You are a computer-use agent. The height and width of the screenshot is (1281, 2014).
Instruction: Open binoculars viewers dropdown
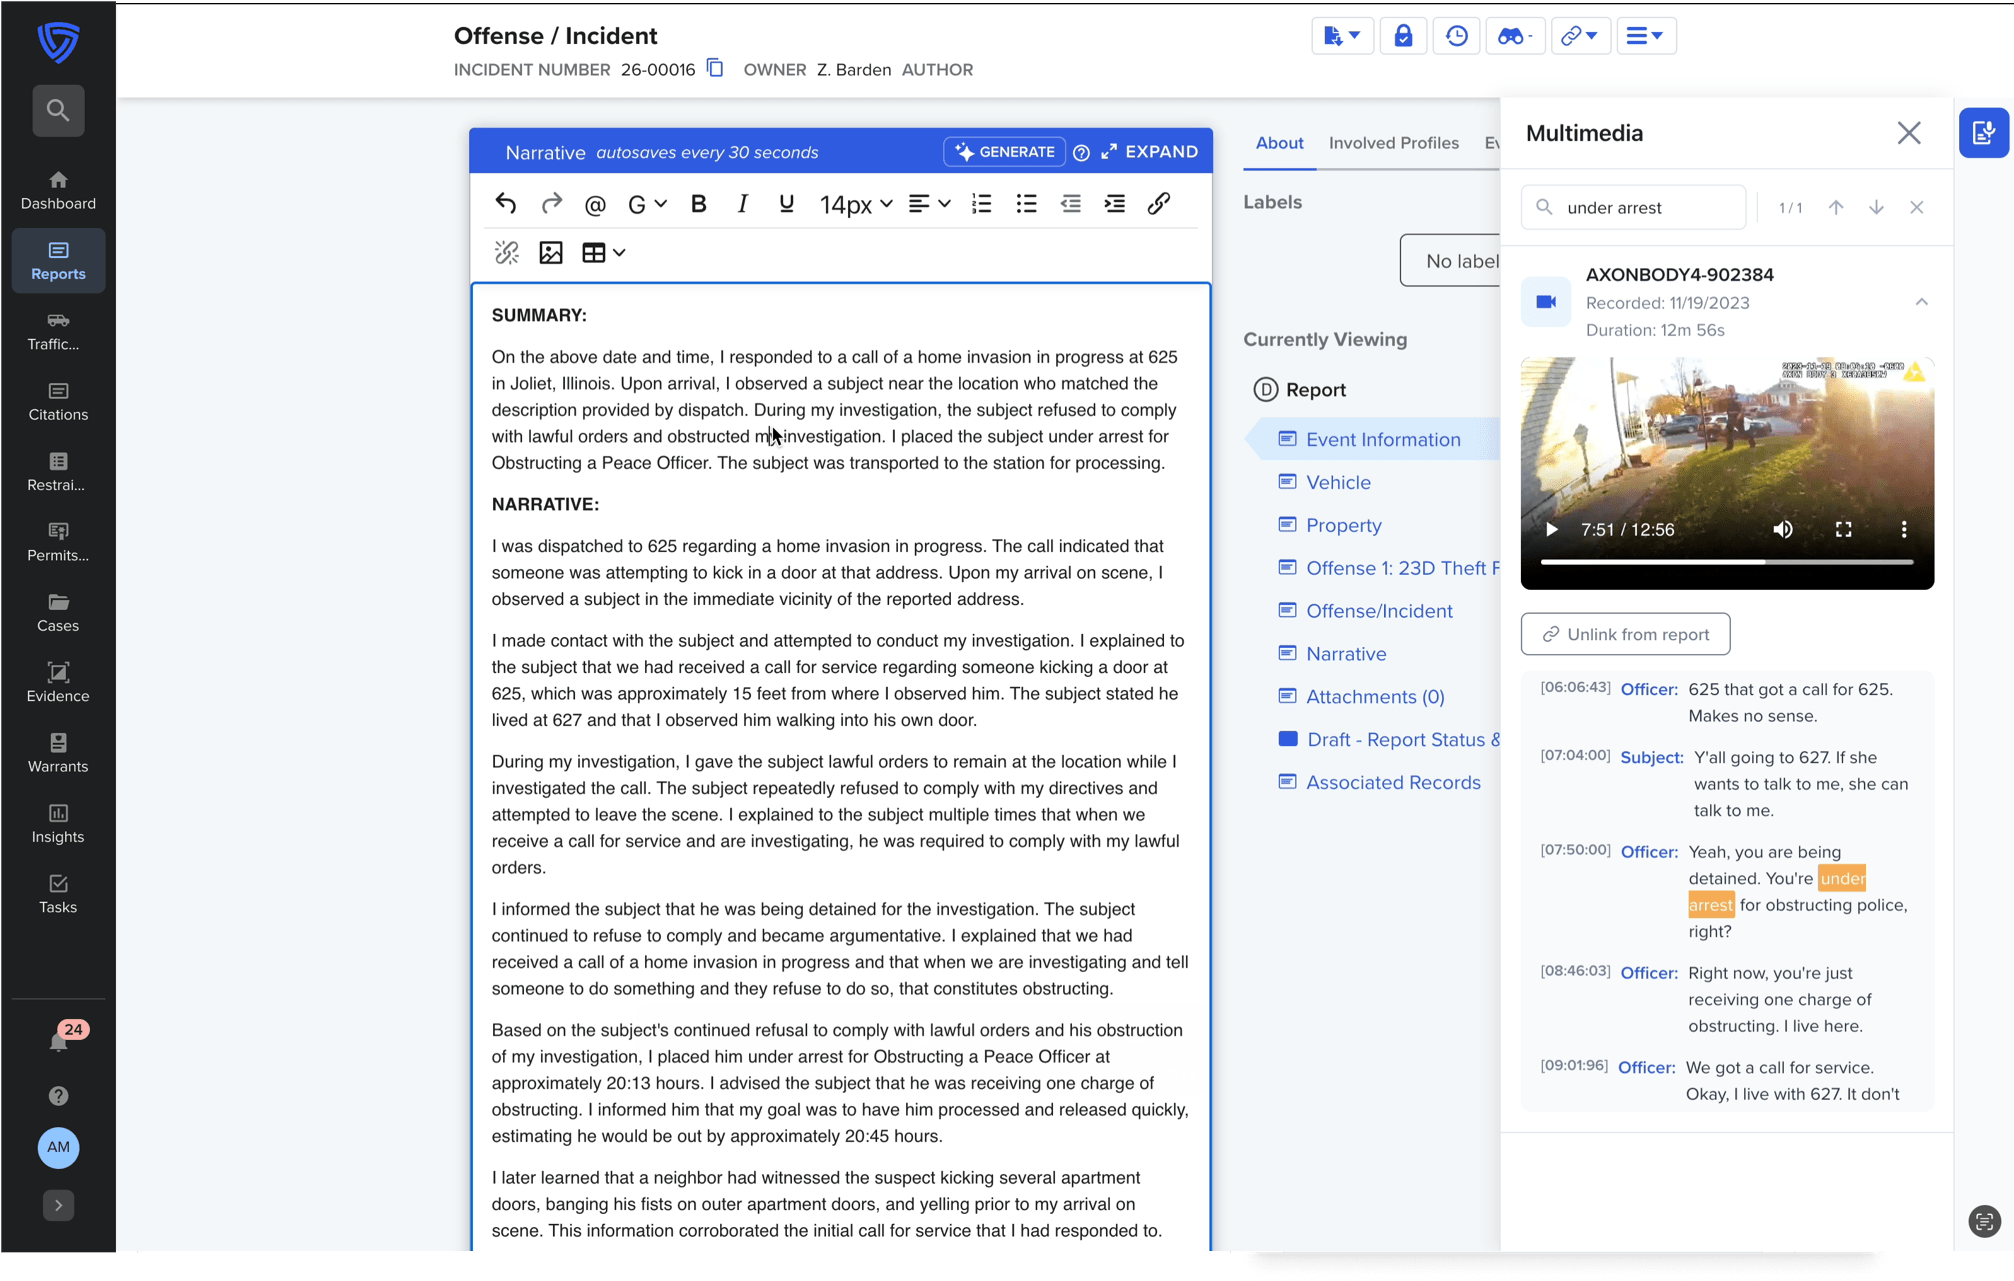[x=1515, y=36]
